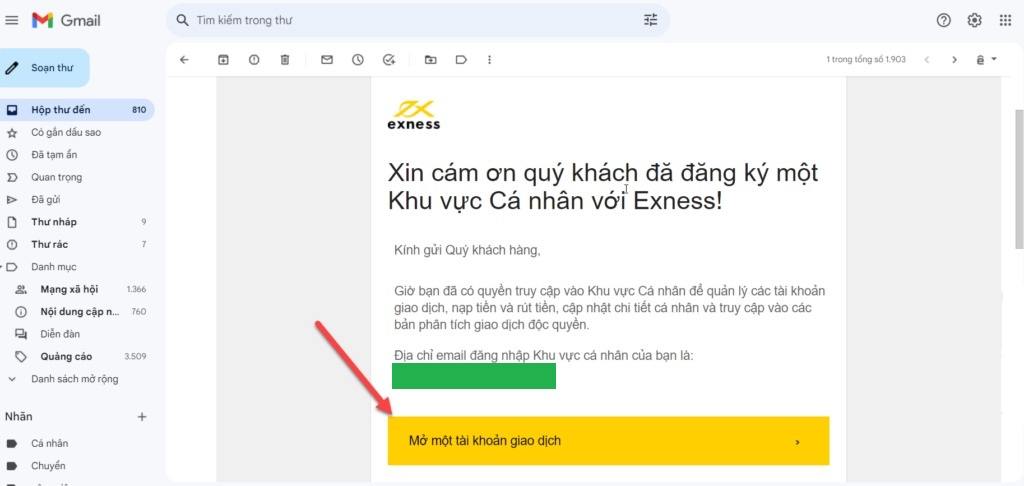
Task: Add email to Tasks
Action: [x=389, y=60]
